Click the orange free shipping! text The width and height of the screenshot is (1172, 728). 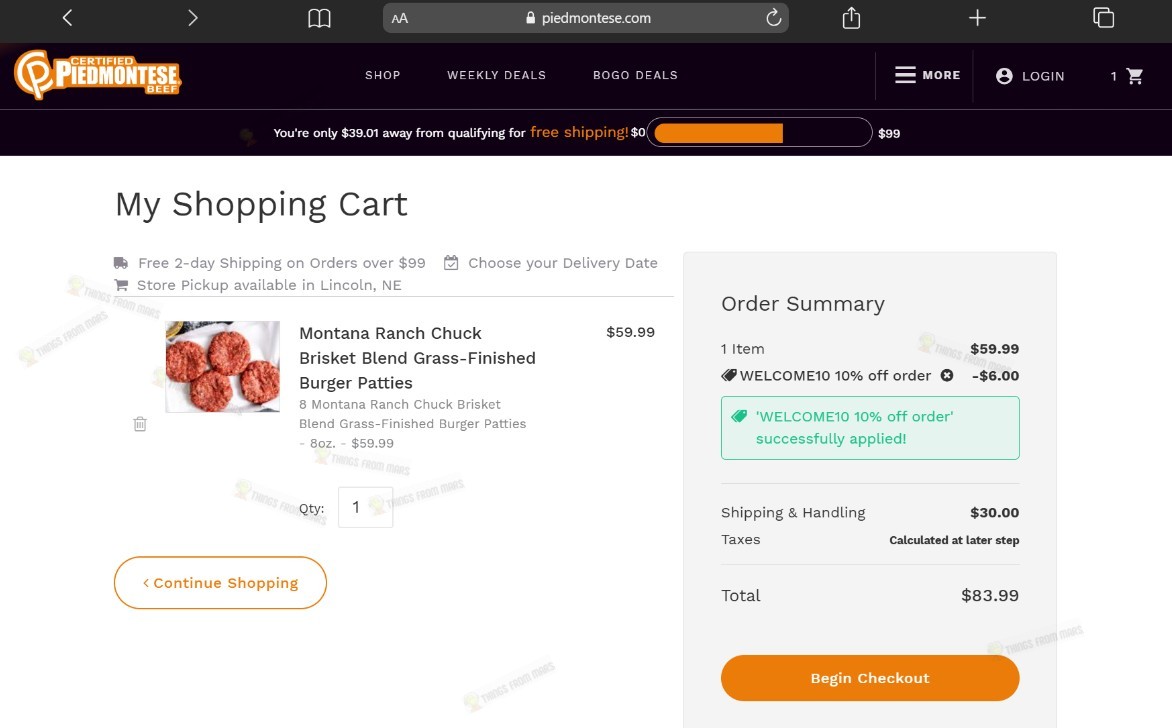[x=579, y=132]
